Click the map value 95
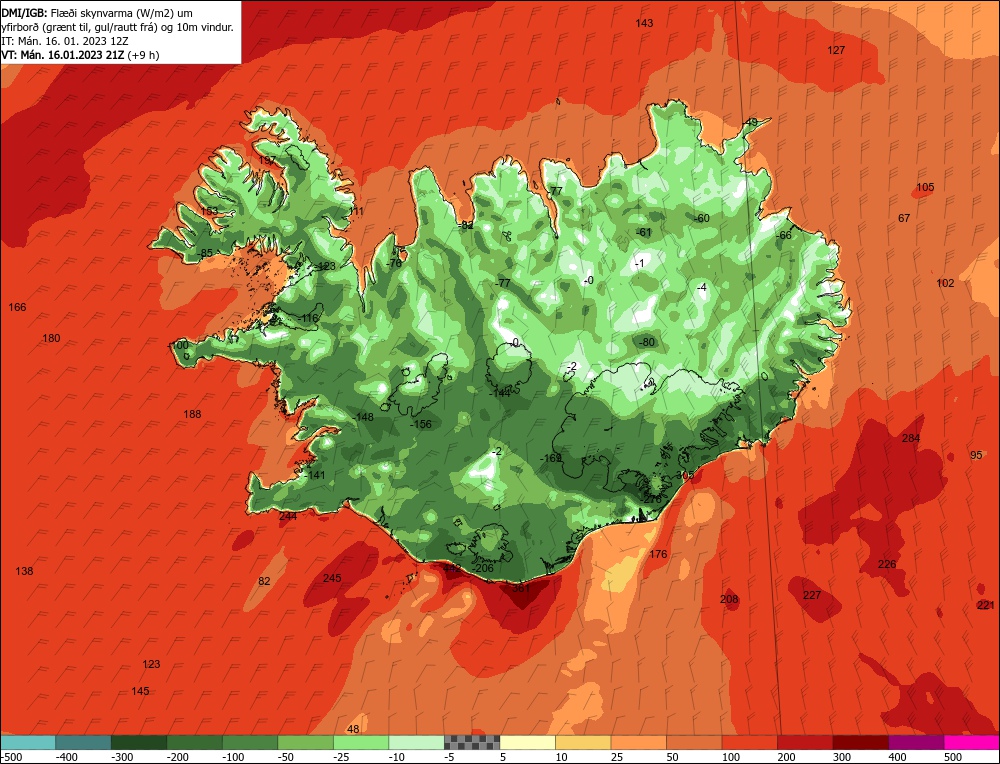 (976, 455)
